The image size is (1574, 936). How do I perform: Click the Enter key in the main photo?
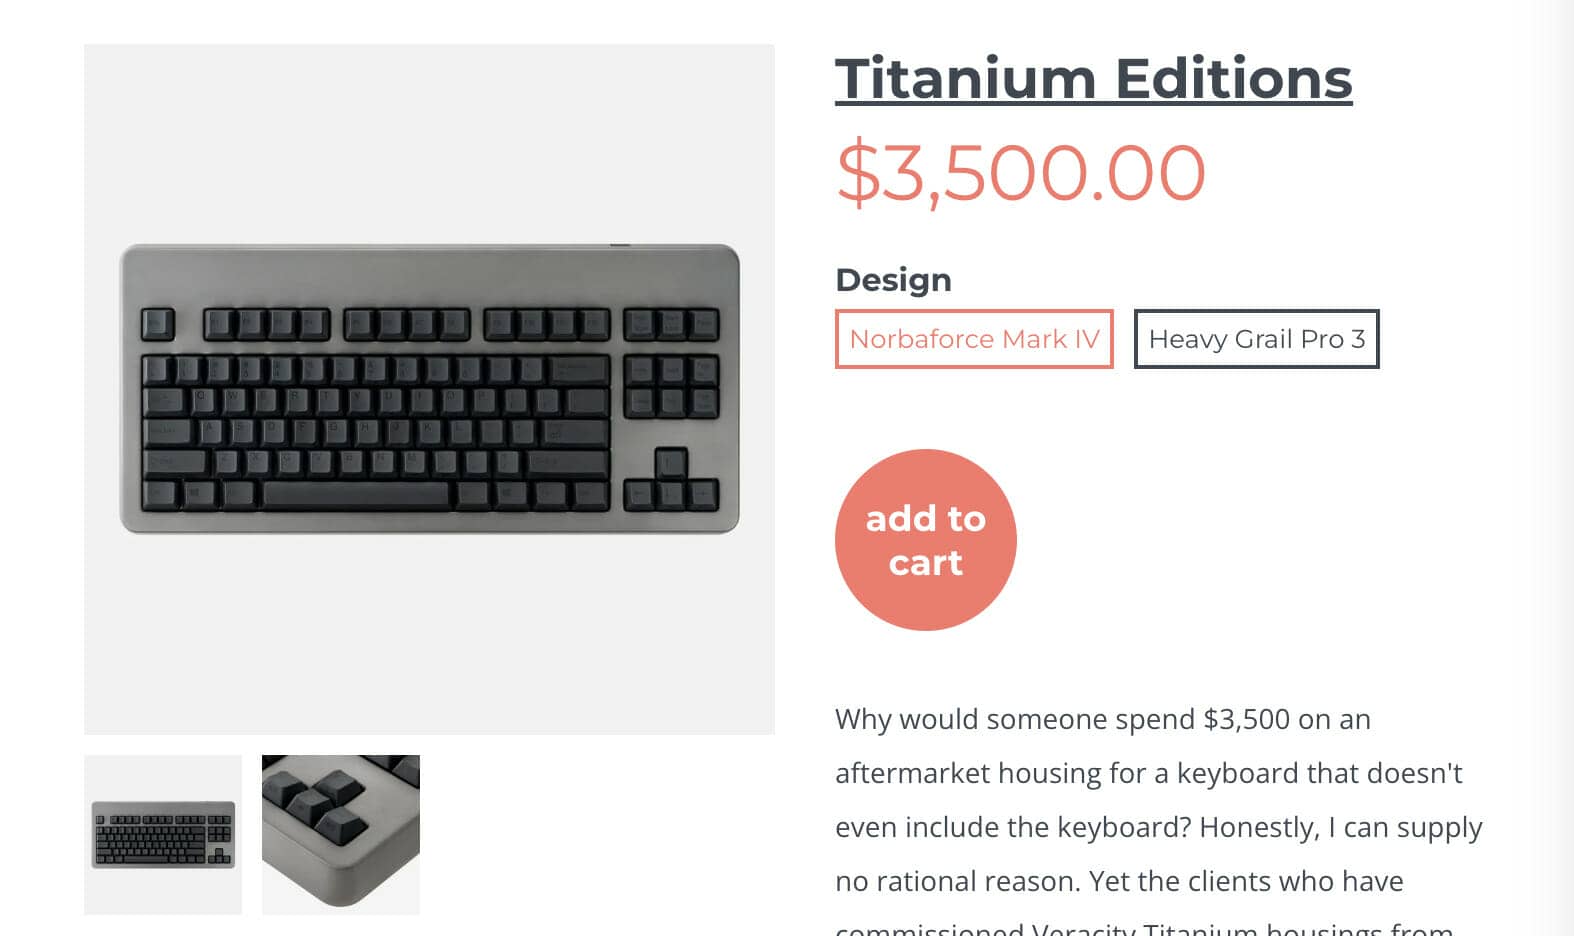pos(576,432)
